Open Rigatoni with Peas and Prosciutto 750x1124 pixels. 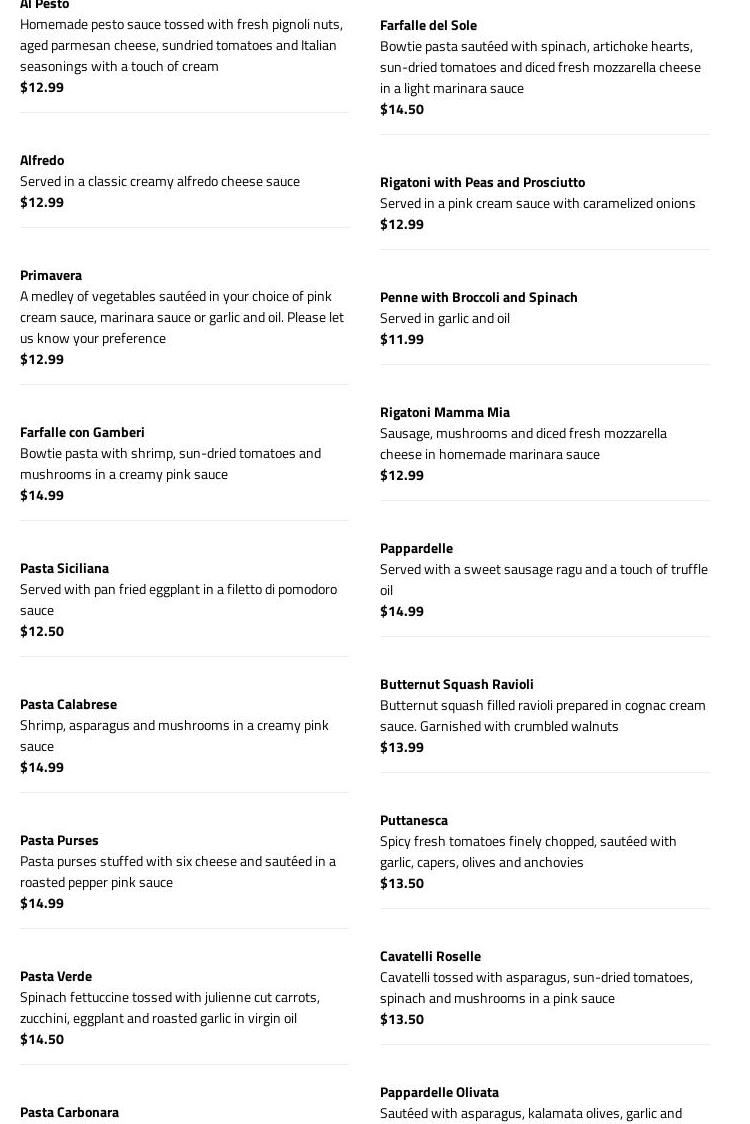(x=482, y=182)
